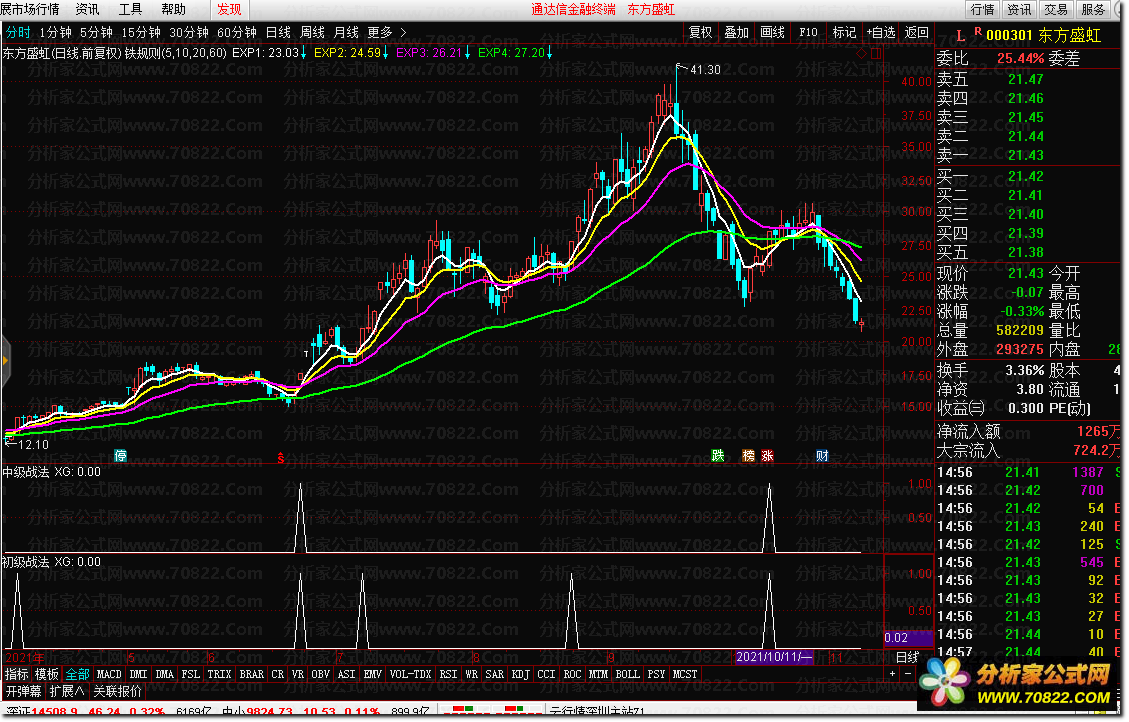Switch to 分时 intraday view
This screenshot has height=722, width=1129.
(18, 32)
